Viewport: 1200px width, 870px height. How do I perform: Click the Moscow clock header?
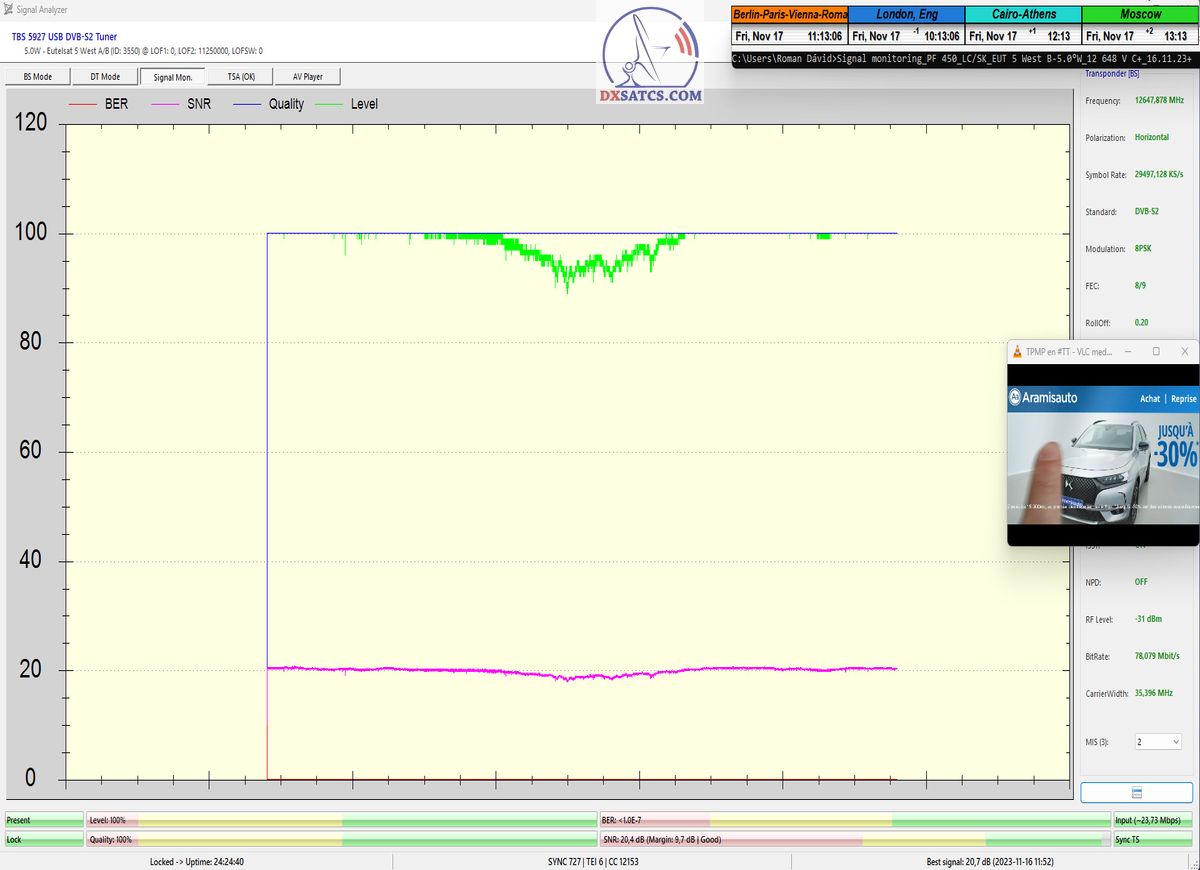point(1141,15)
